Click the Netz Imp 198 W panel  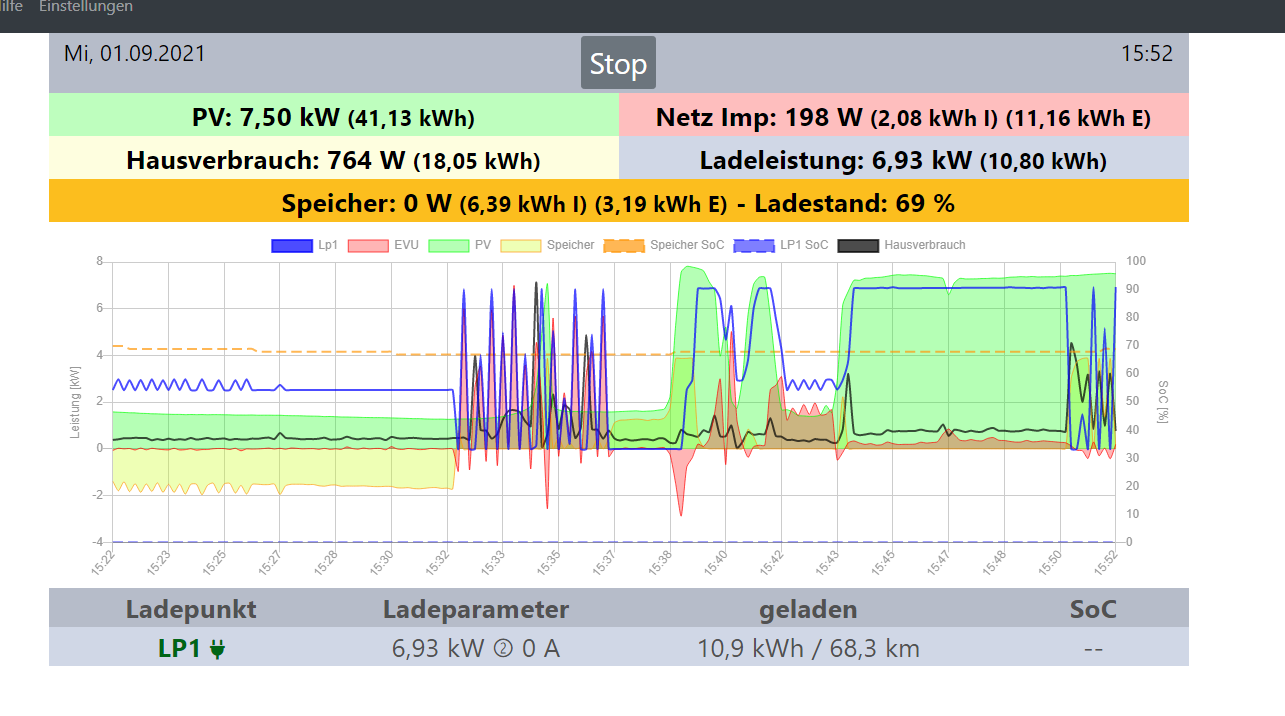[903, 118]
